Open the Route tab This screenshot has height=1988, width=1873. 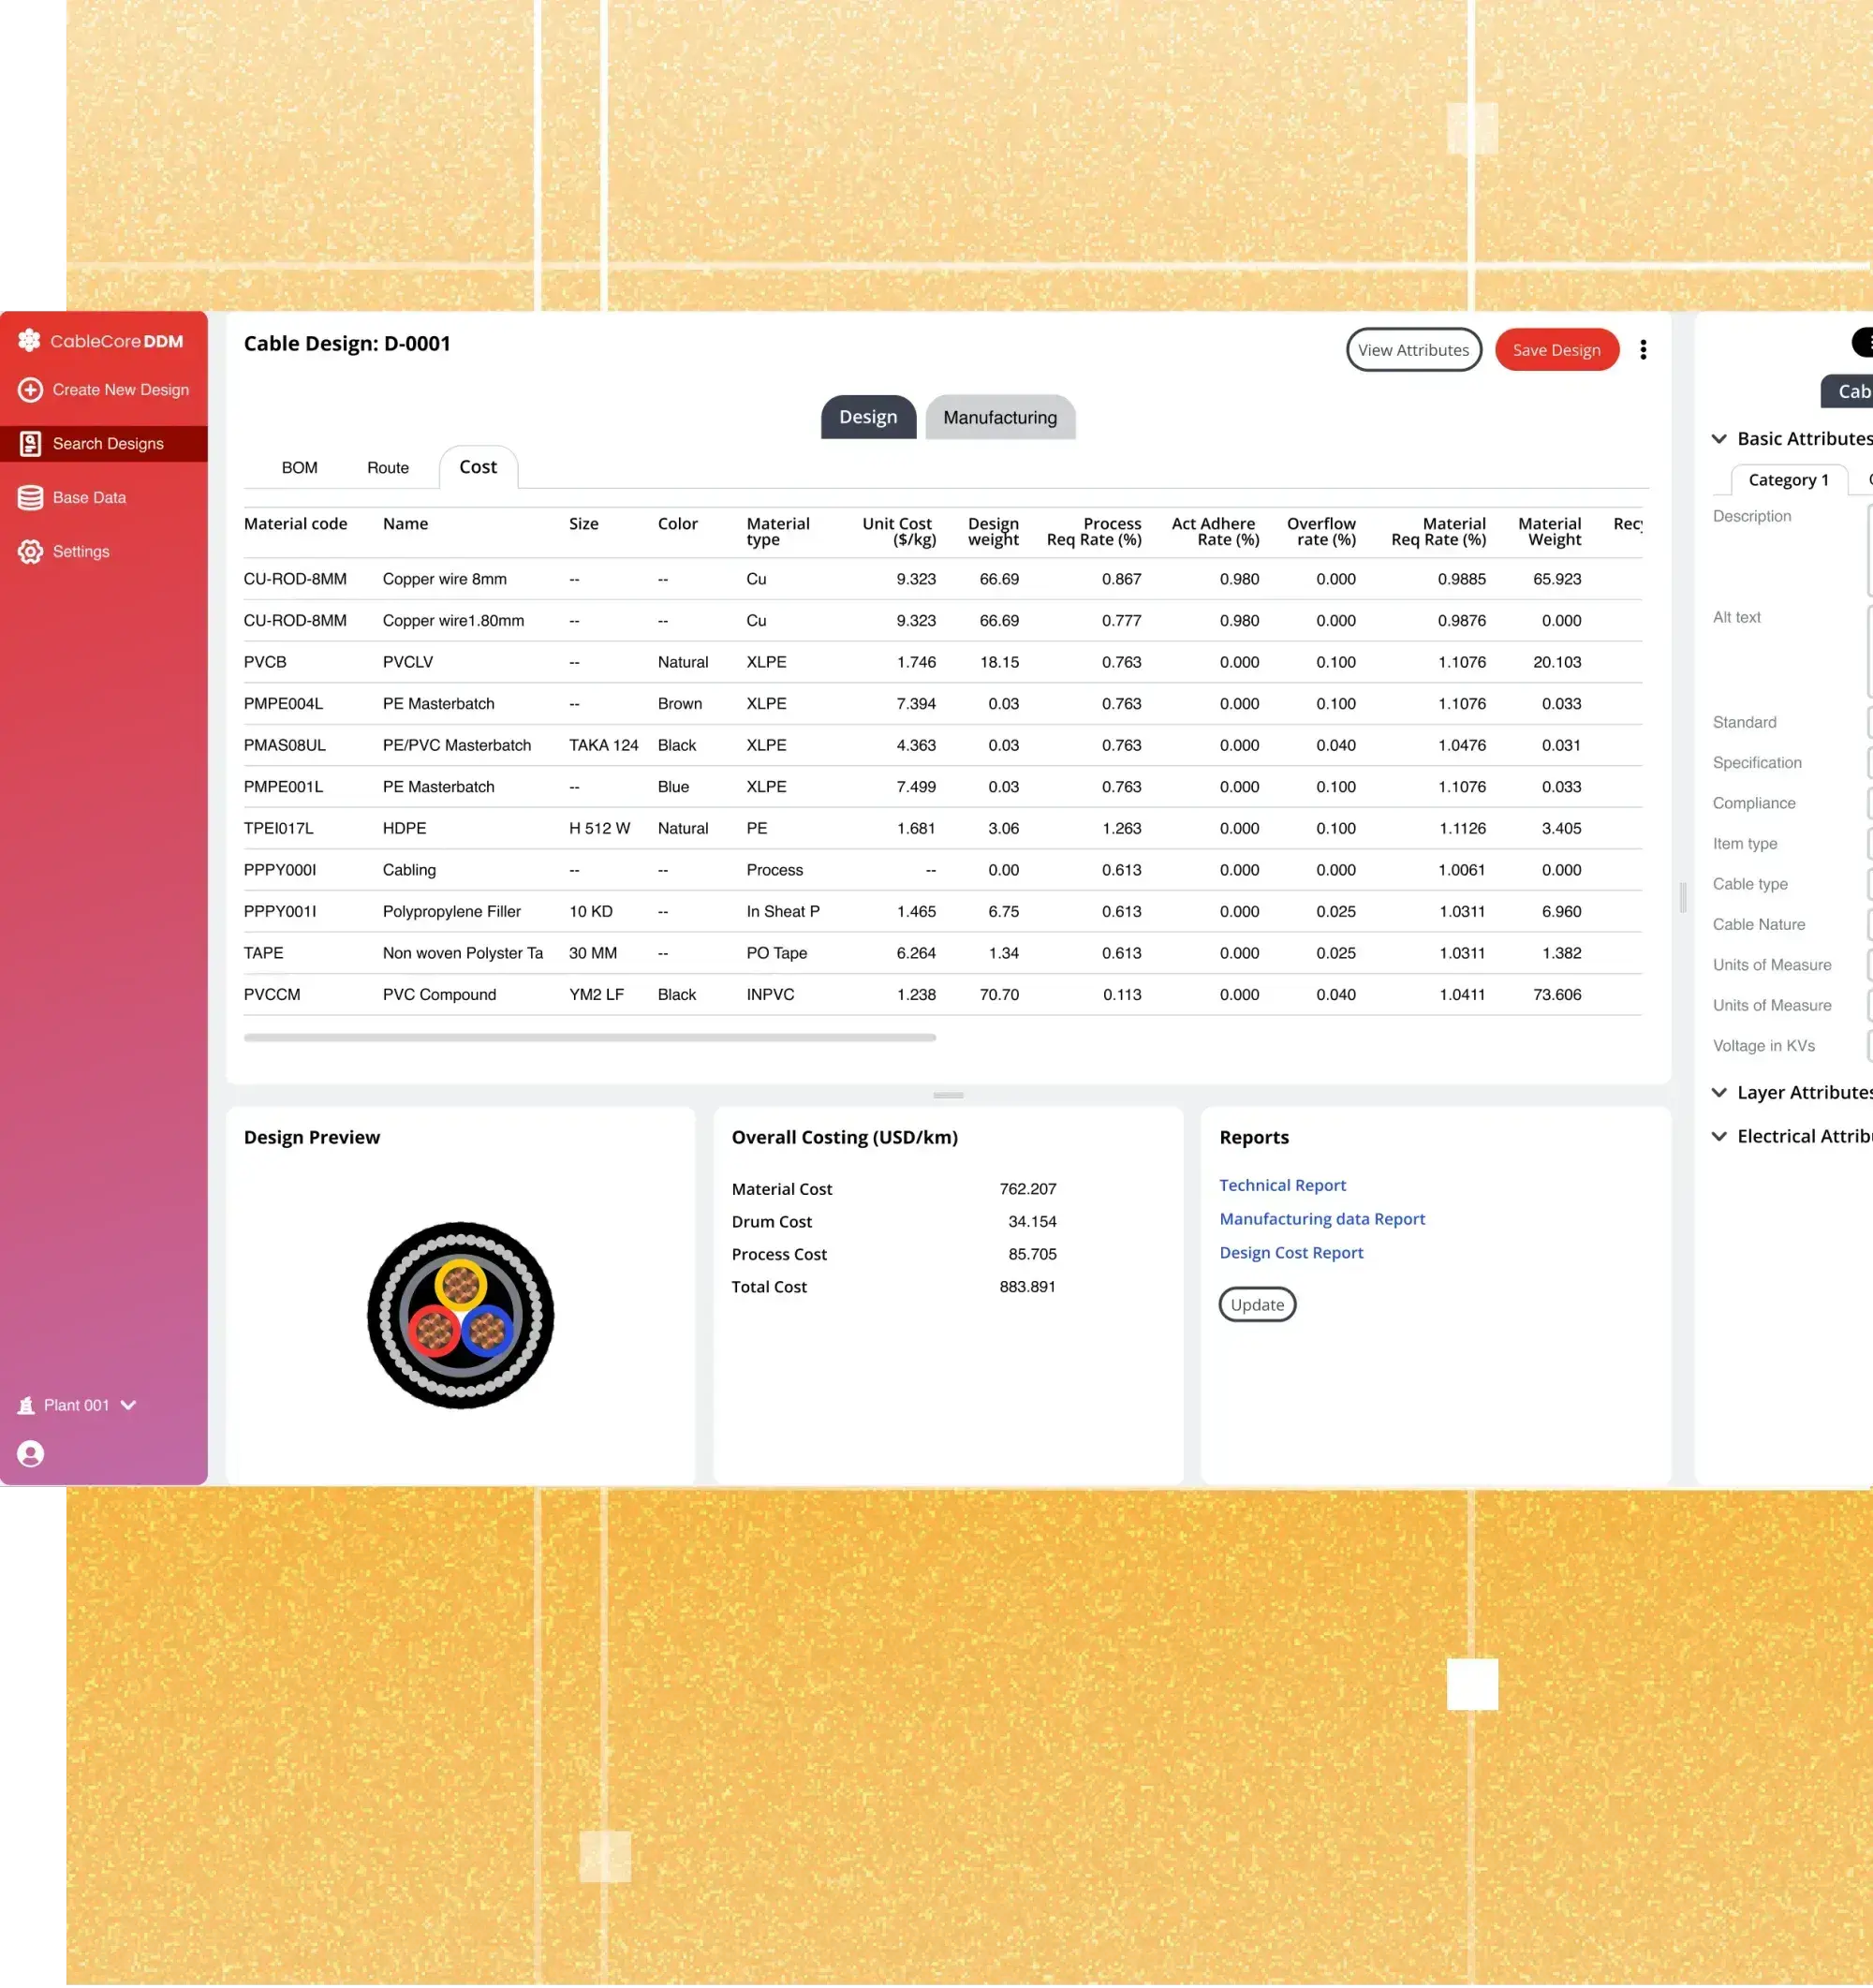click(x=387, y=468)
